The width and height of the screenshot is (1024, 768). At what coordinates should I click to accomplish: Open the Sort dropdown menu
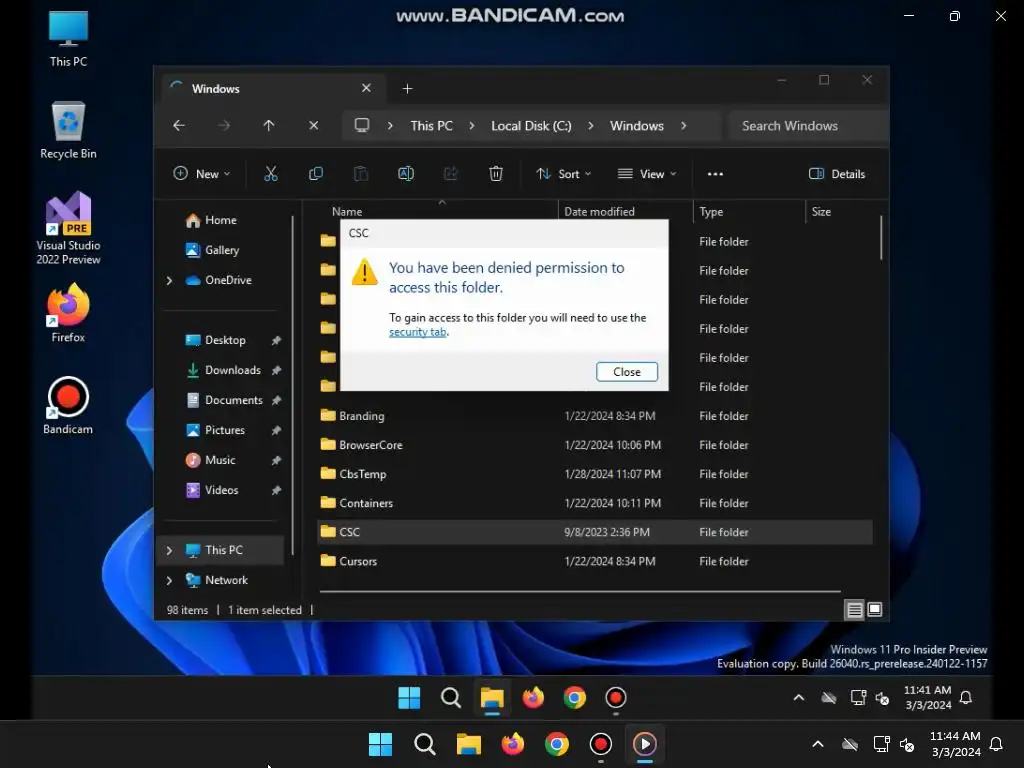click(x=564, y=174)
